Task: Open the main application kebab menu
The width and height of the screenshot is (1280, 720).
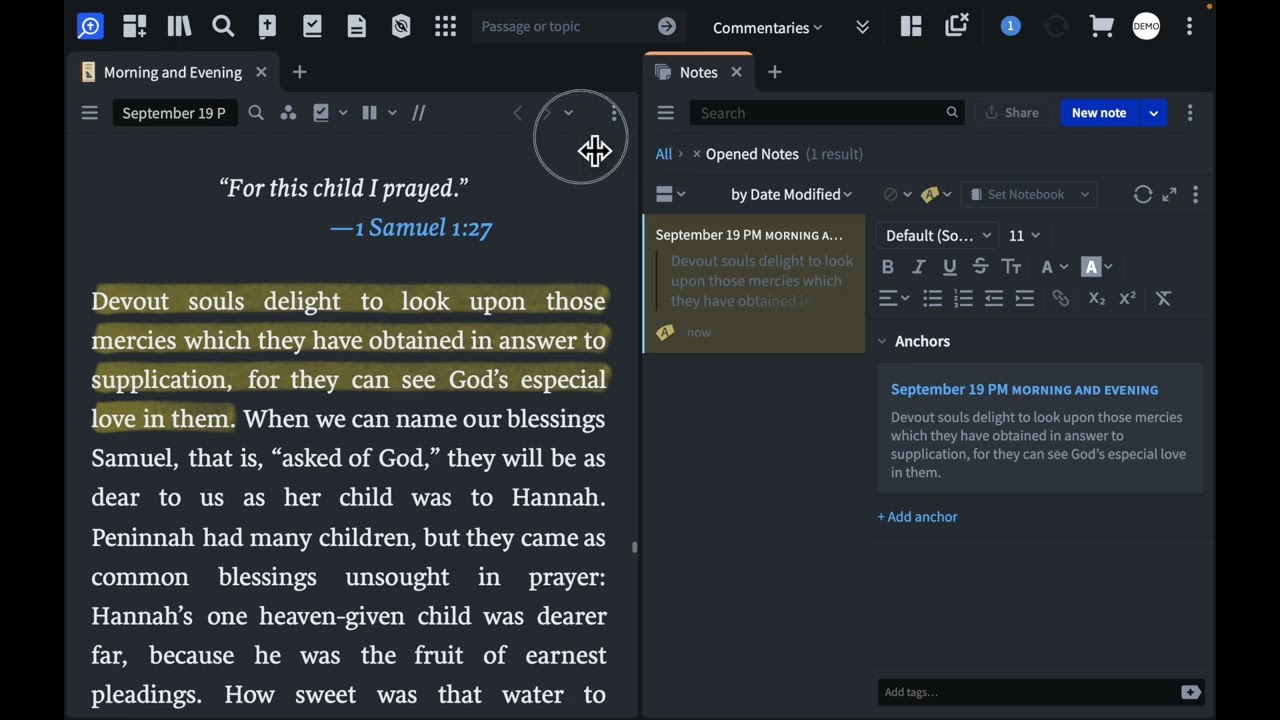Action: 1189,27
